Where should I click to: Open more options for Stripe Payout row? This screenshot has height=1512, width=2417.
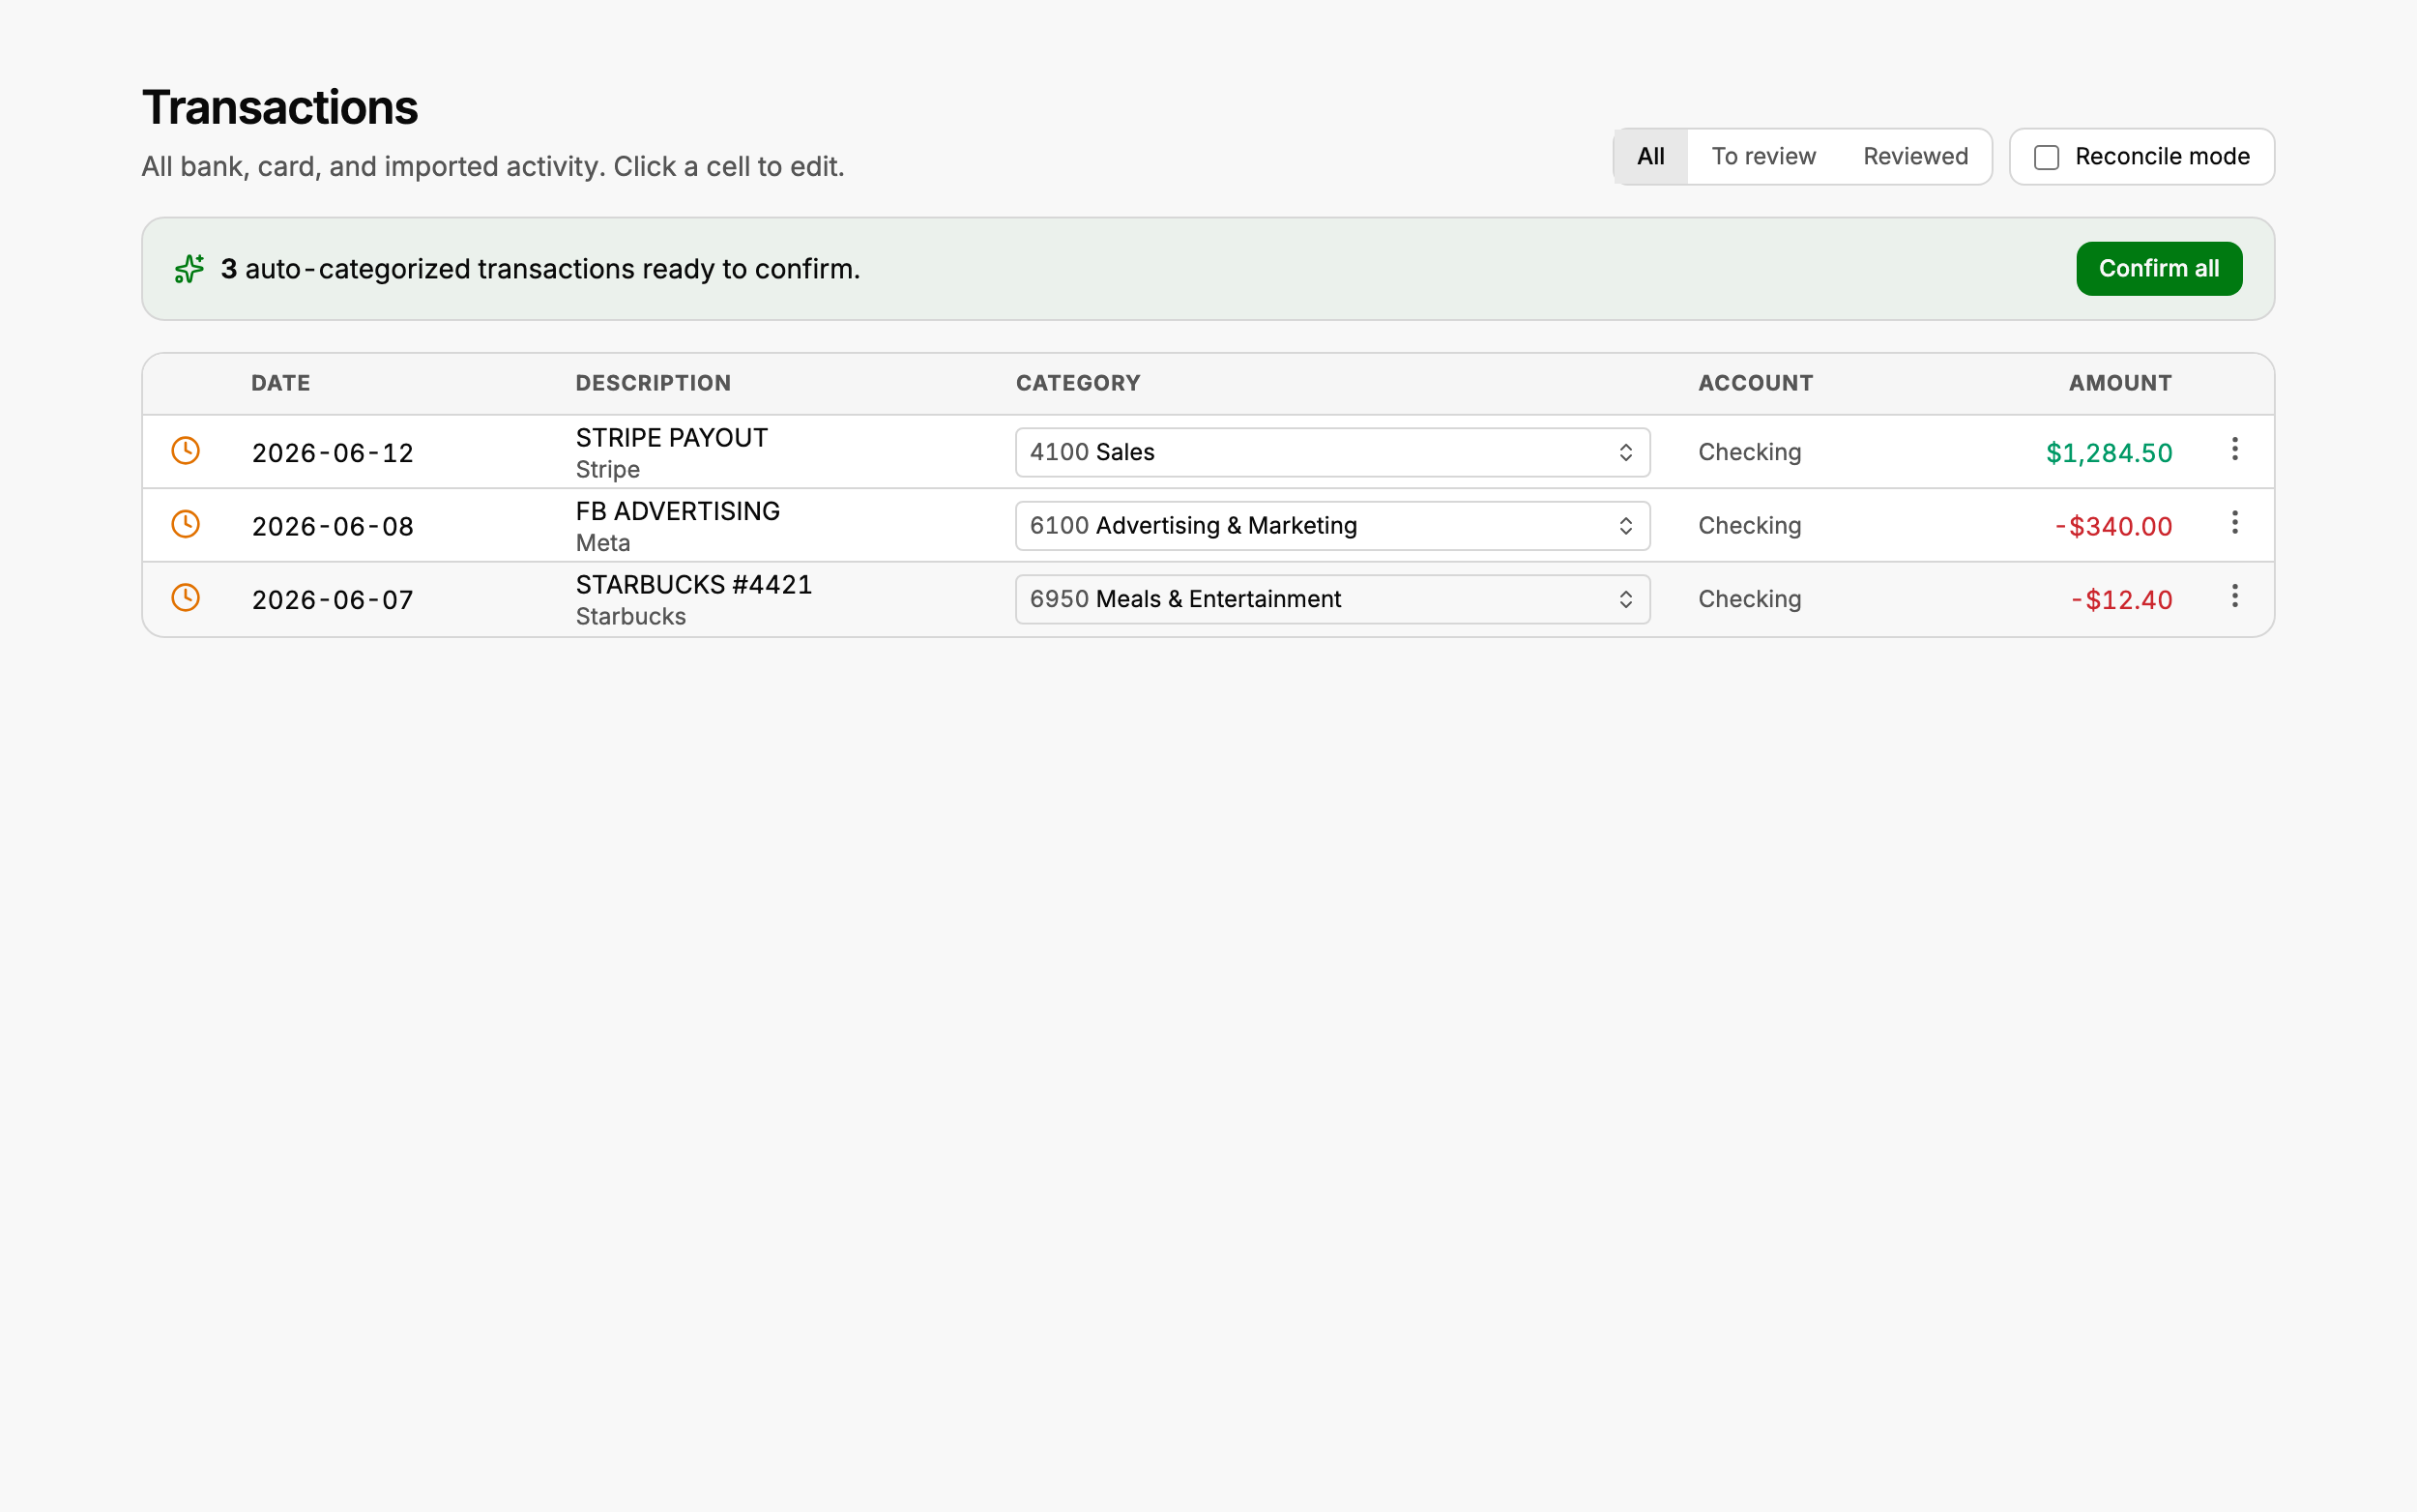2234,449
